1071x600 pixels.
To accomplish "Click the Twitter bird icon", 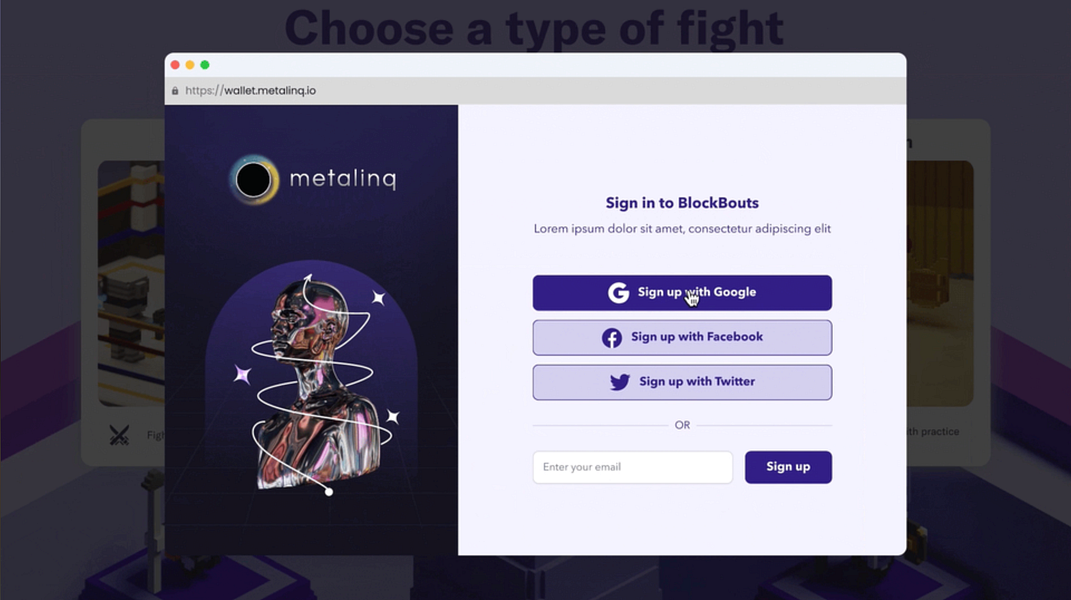I will pos(620,382).
